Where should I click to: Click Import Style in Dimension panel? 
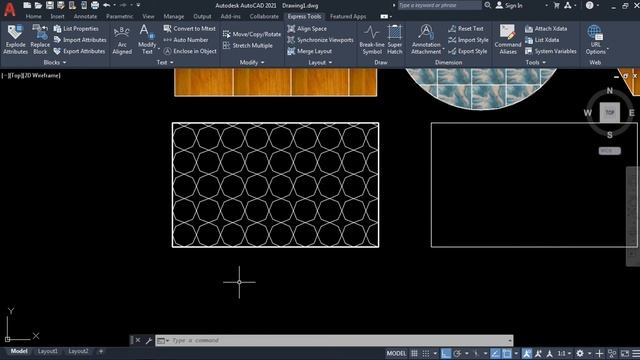pyautogui.click(x=468, y=40)
